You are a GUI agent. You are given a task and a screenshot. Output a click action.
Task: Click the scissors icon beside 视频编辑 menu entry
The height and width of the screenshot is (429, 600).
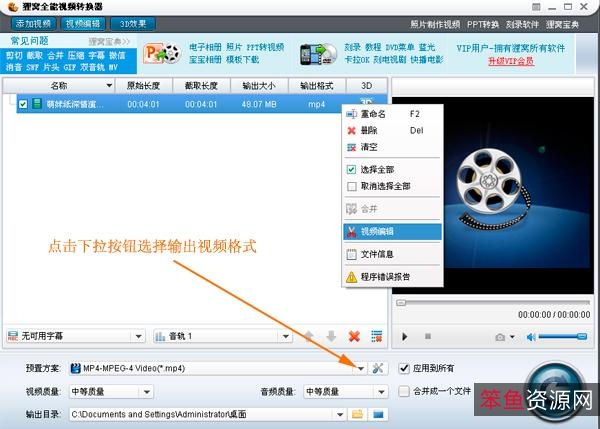click(351, 232)
